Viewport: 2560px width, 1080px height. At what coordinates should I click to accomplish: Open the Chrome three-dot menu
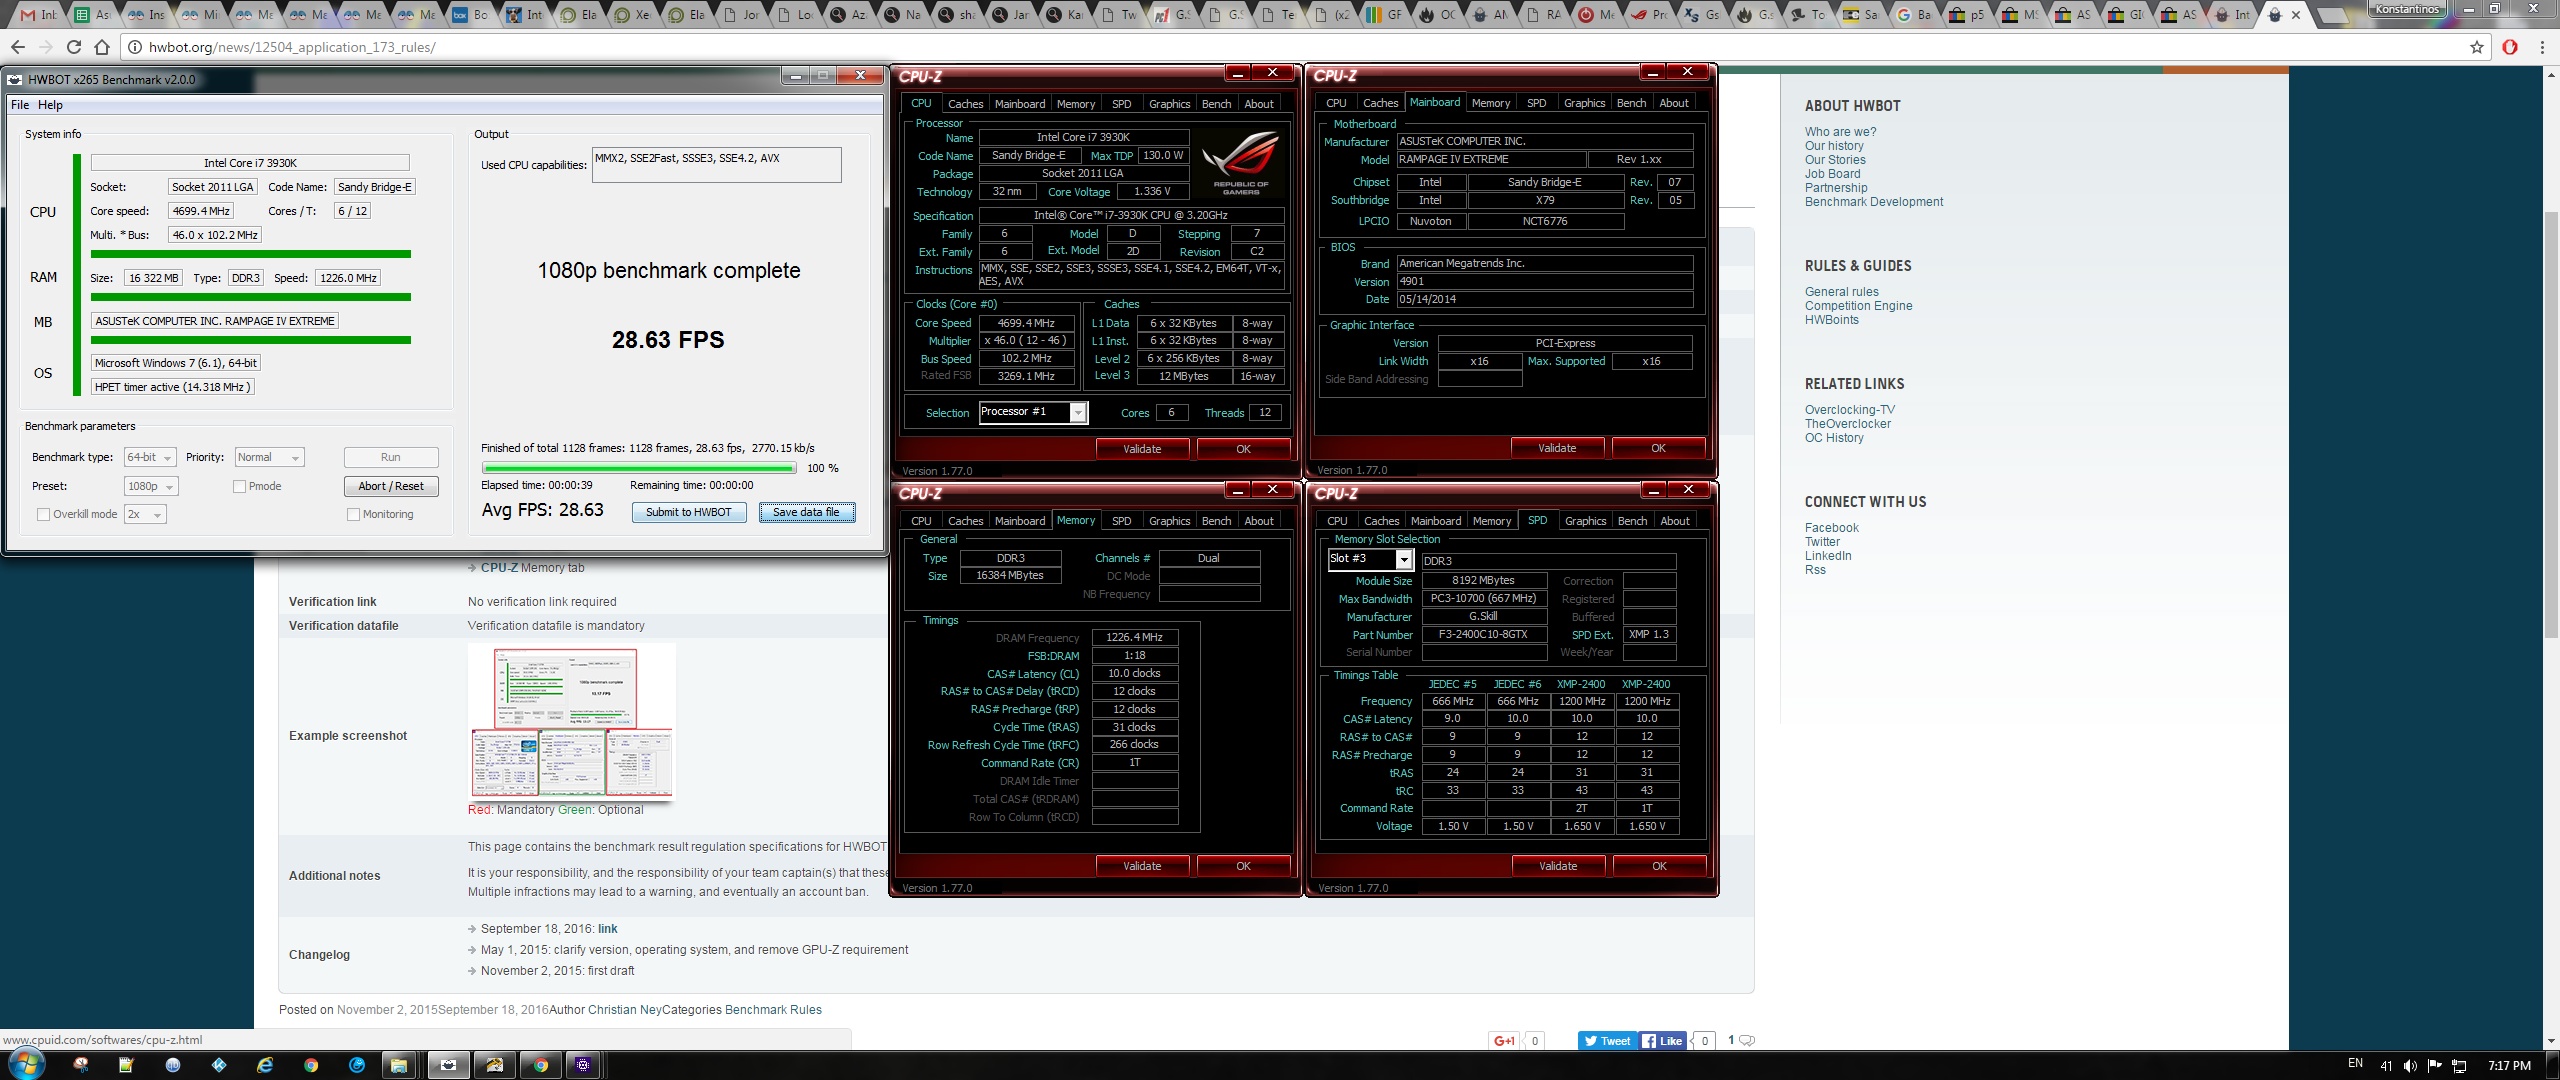click(2542, 47)
